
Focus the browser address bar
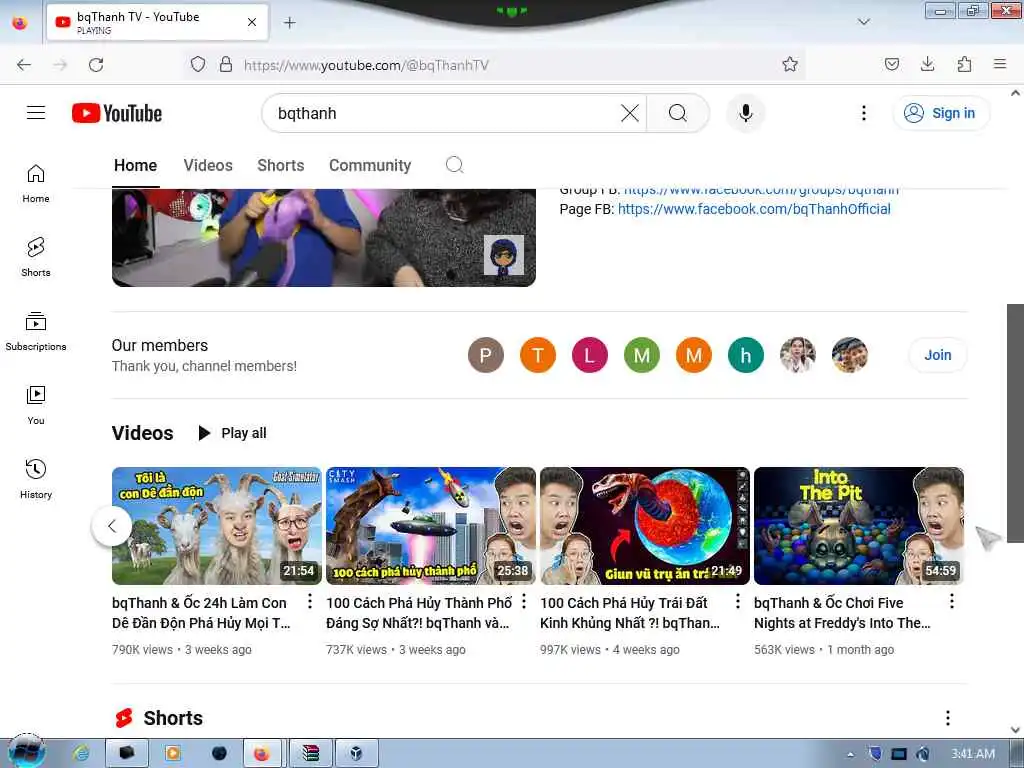click(x=493, y=65)
